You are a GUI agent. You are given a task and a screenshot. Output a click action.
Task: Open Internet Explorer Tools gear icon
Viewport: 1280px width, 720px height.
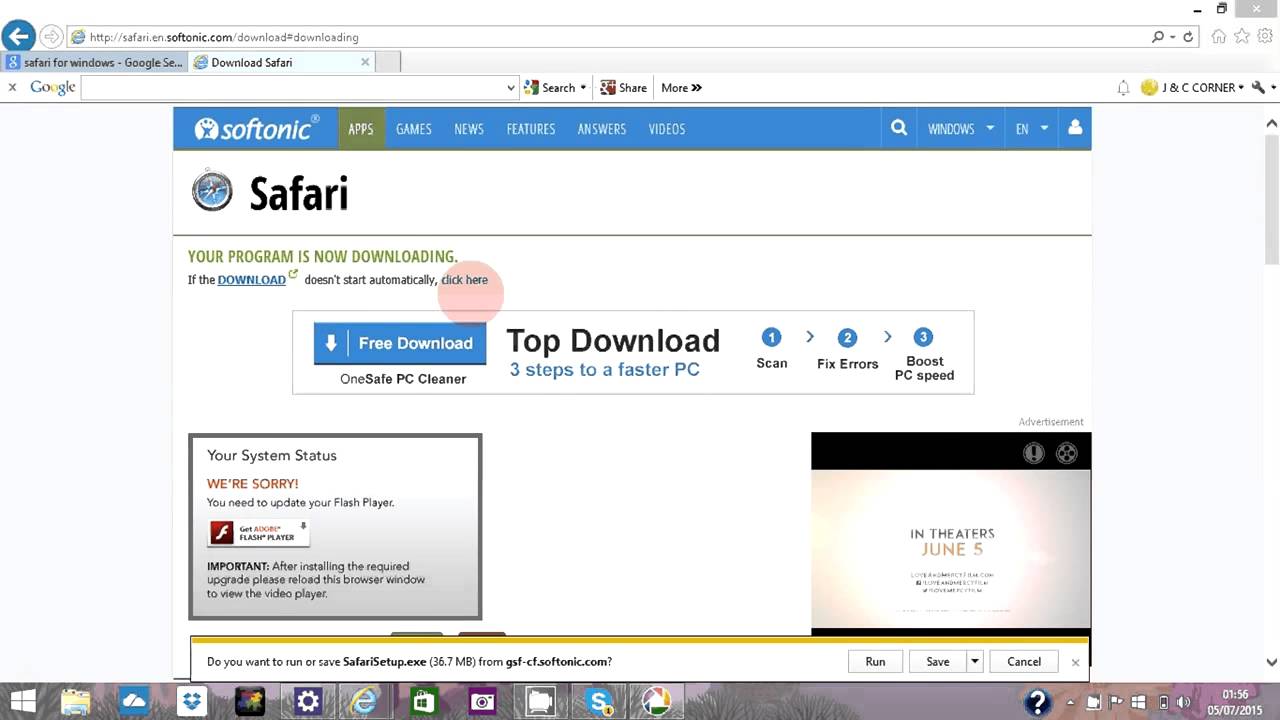pyautogui.click(x=1265, y=36)
